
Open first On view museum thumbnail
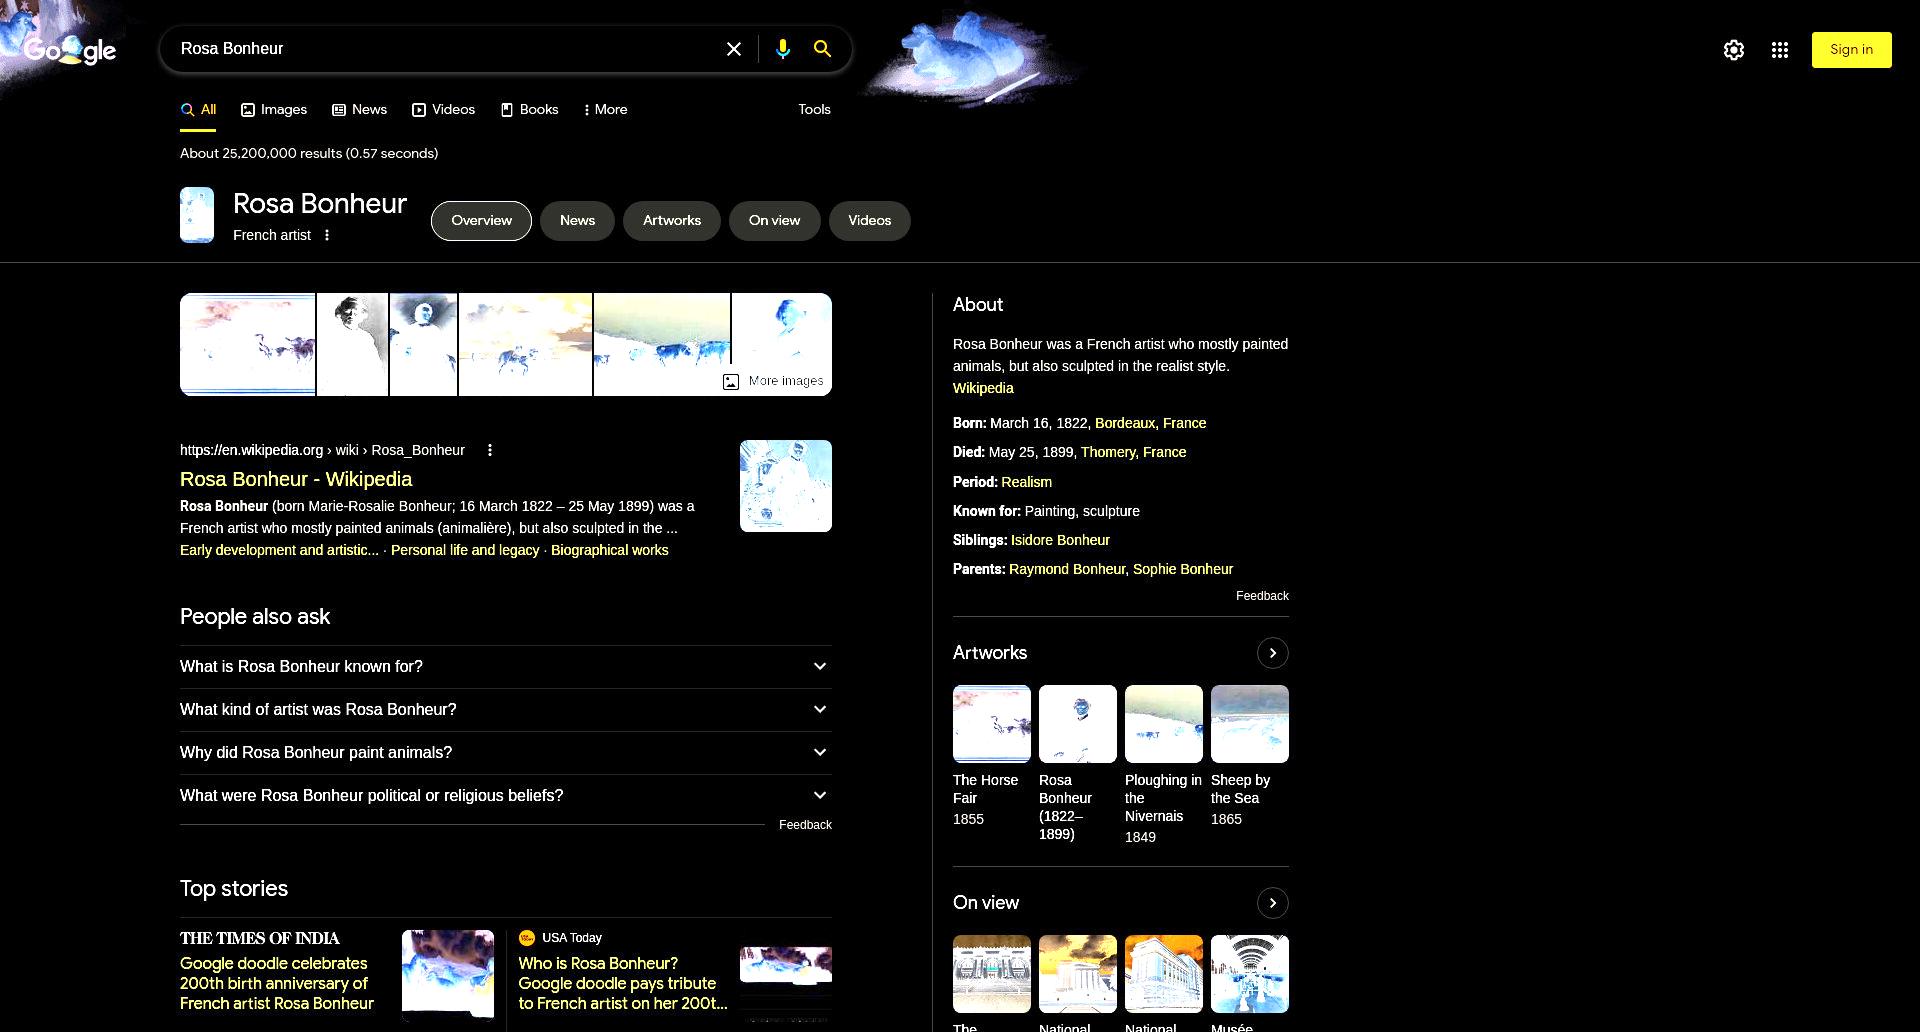tap(992, 974)
